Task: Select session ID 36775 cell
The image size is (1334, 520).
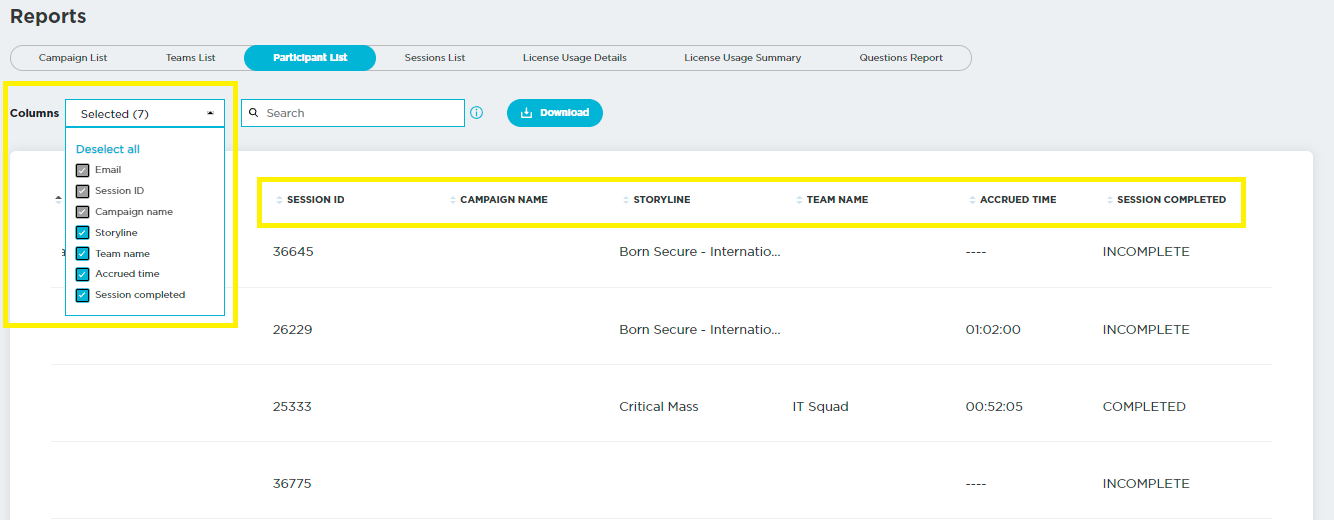Action: 292,484
